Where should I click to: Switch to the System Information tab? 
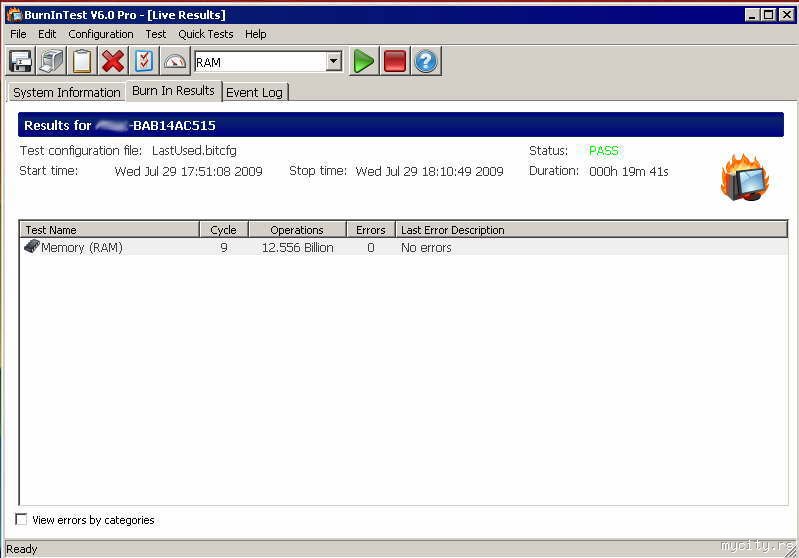tap(66, 92)
